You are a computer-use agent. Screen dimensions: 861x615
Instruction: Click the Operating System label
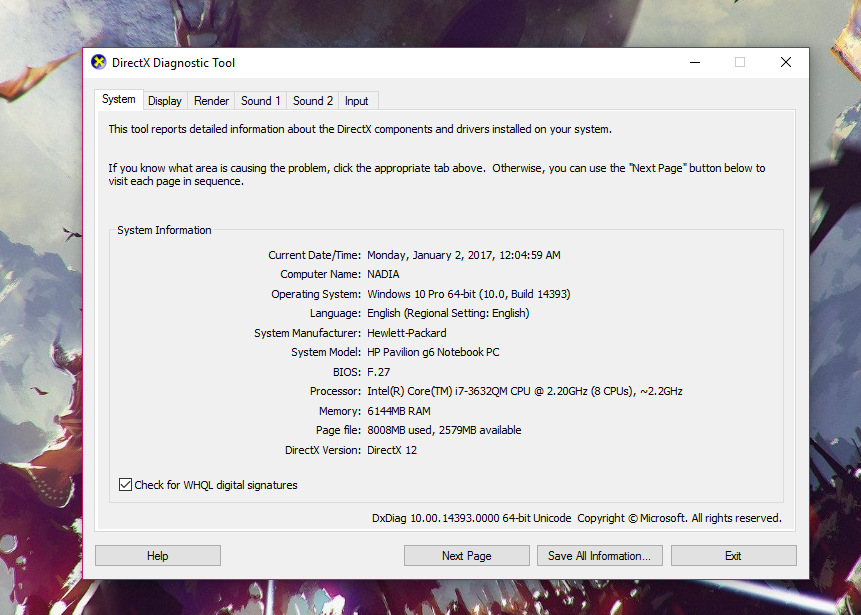click(x=316, y=294)
